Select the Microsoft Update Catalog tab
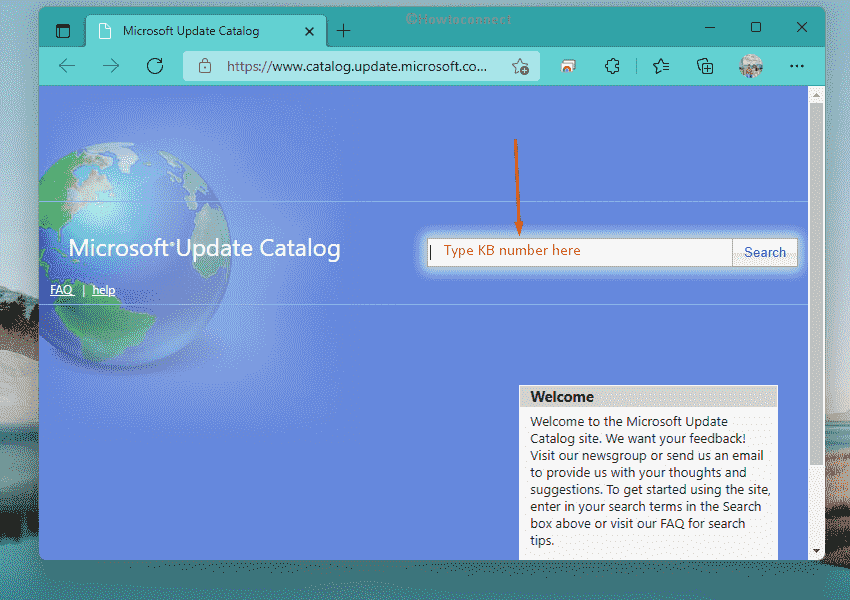 coord(206,31)
